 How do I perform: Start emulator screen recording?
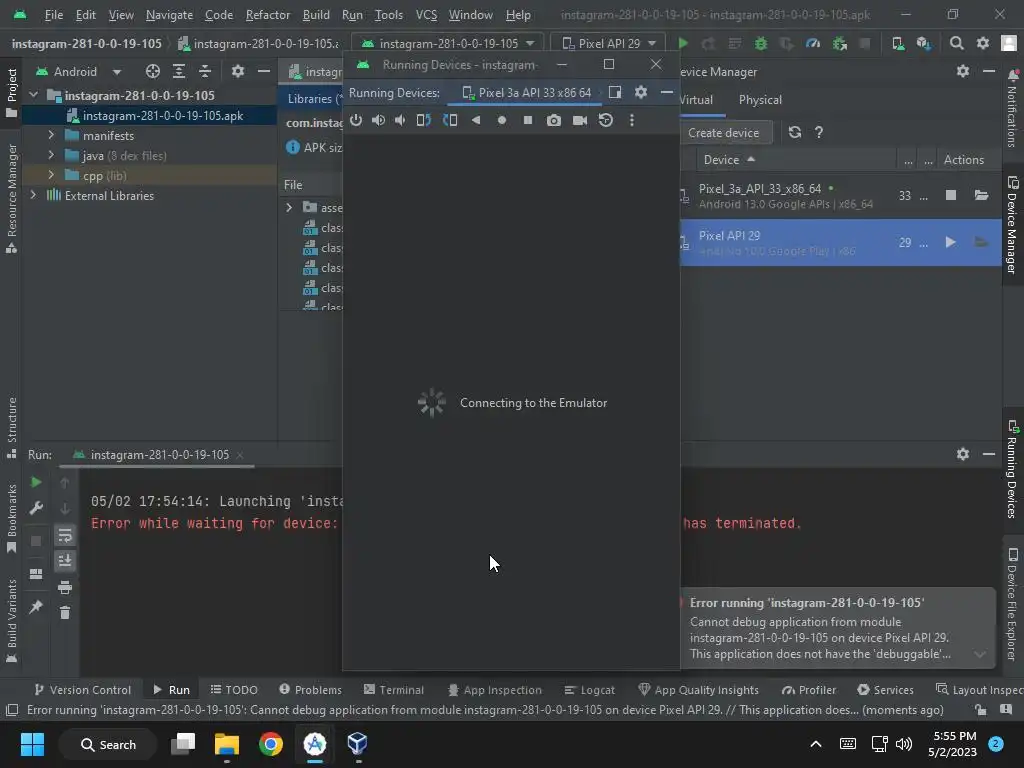tap(579, 120)
